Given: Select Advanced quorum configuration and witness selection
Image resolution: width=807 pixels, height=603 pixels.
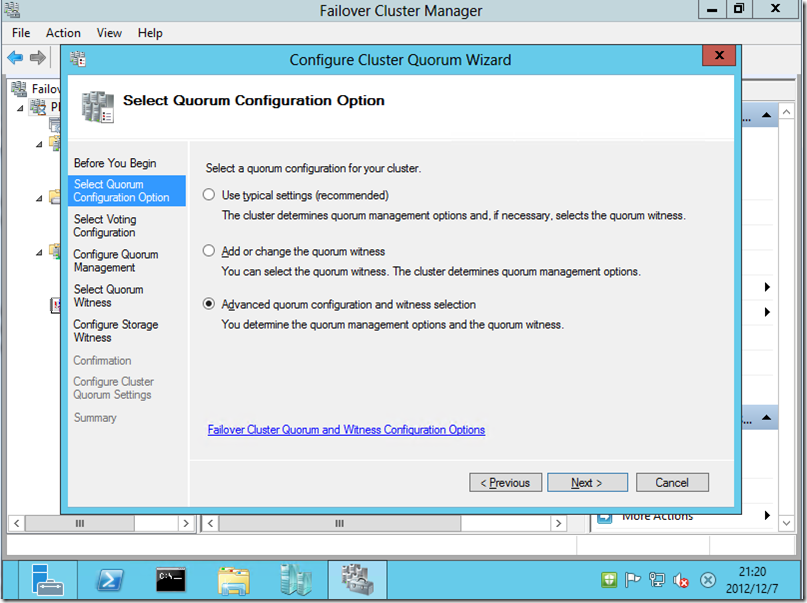Looking at the screenshot, I should coord(208,304).
